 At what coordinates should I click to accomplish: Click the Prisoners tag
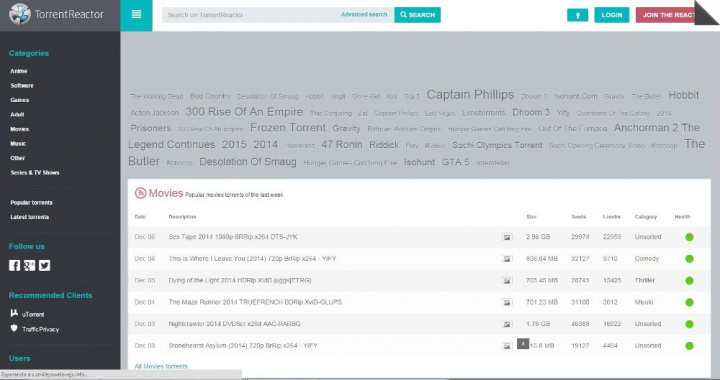click(151, 128)
